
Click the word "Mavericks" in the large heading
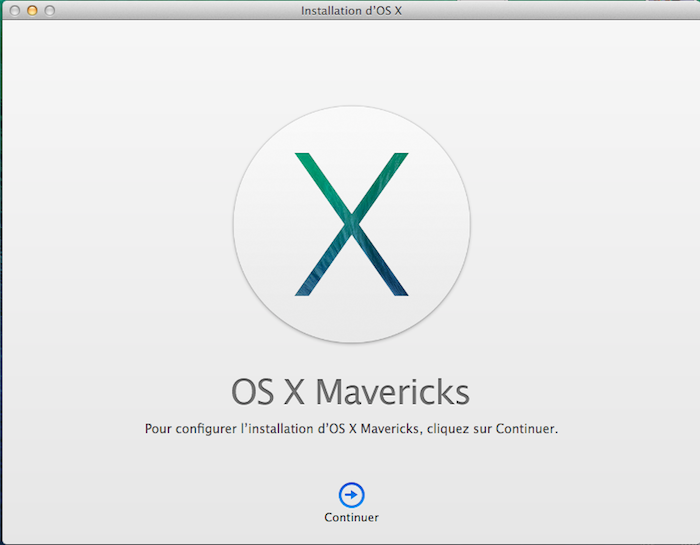pyautogui.click(x=392, y=392)
